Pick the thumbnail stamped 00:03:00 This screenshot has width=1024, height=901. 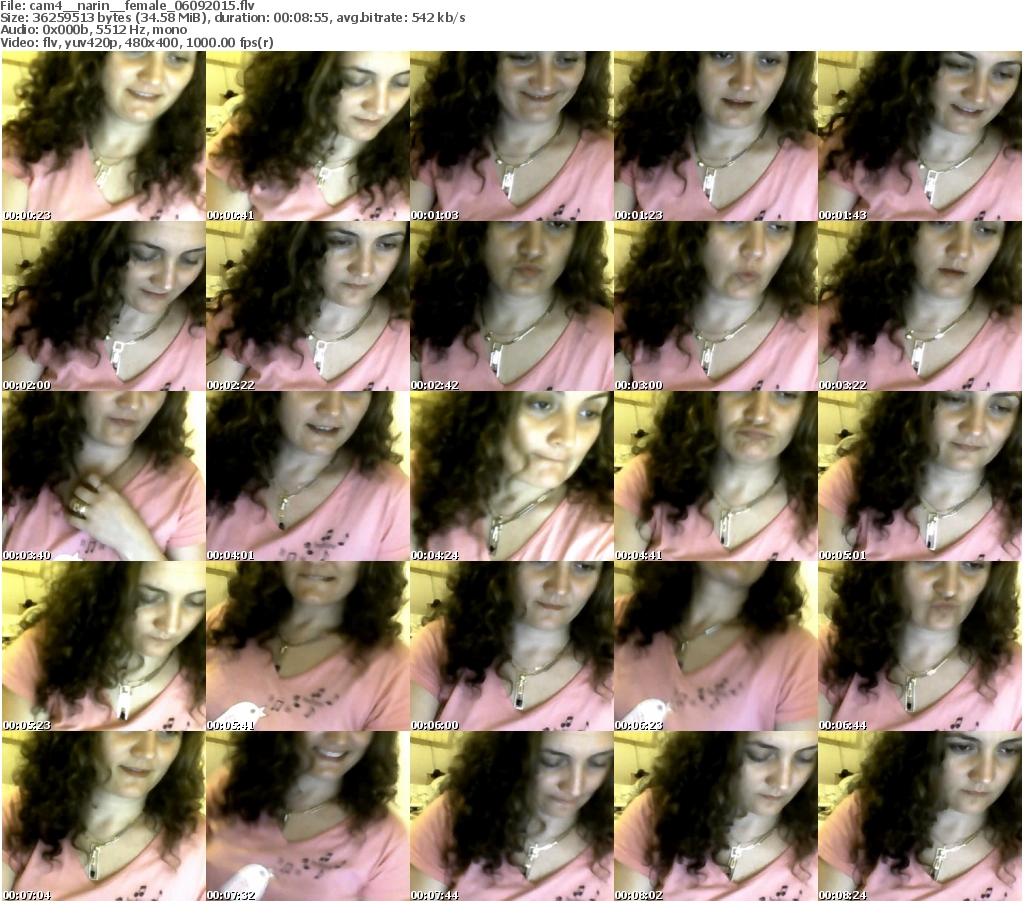click(x=715, y=306)
